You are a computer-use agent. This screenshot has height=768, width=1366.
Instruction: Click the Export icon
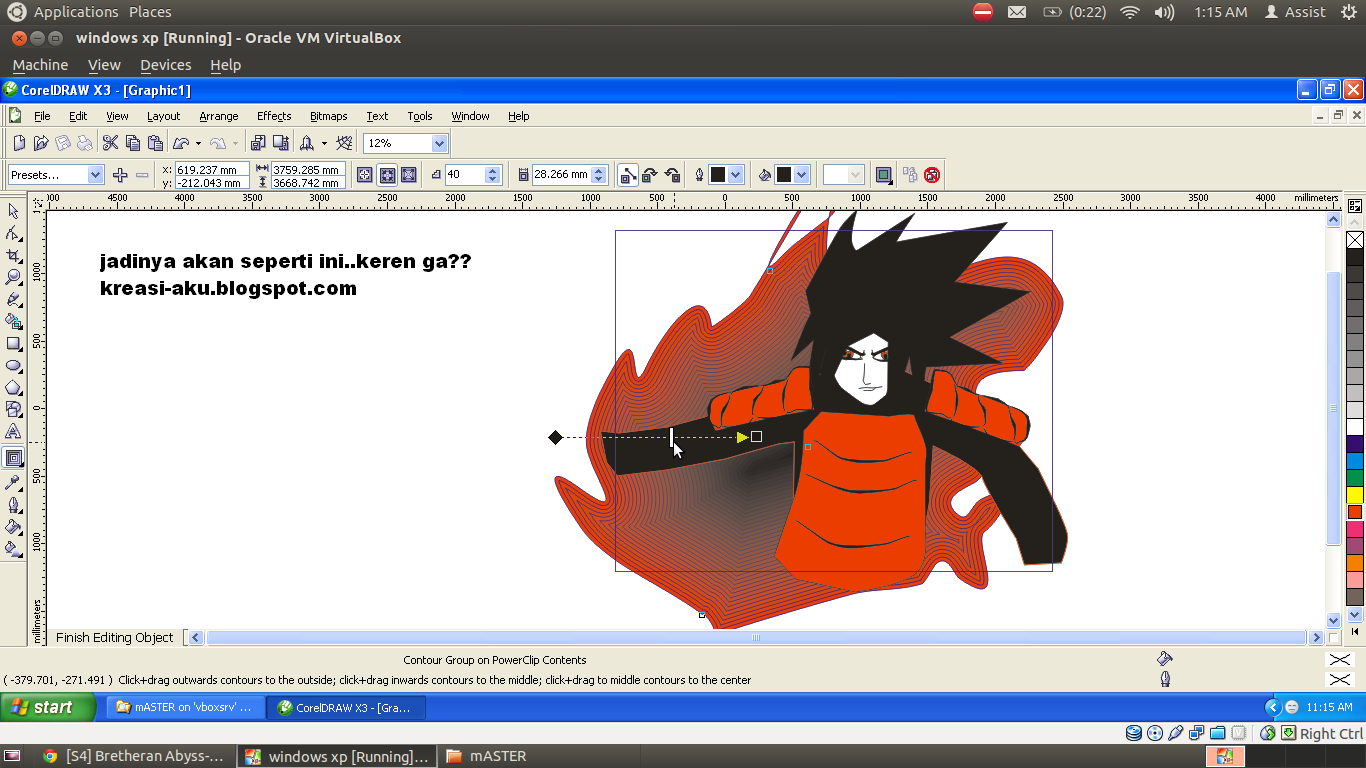(x=281, y=143)
